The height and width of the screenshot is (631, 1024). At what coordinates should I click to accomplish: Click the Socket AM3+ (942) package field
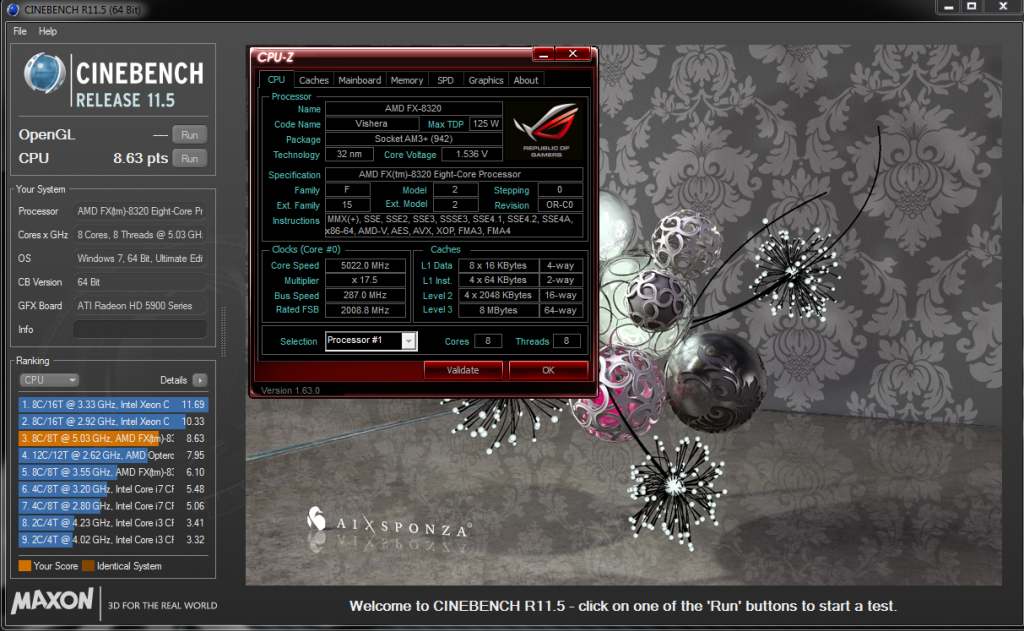tap(413, 138)
